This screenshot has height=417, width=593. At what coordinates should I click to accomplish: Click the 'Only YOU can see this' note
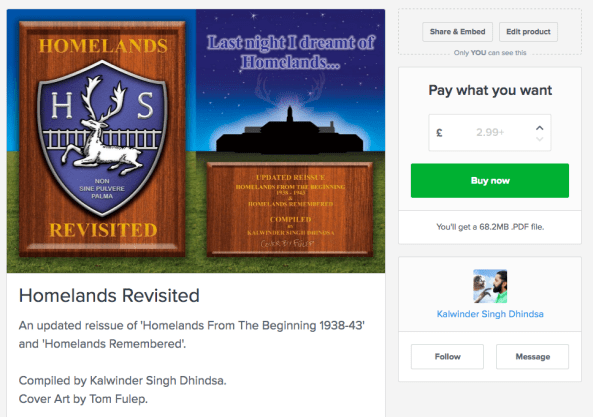pos(490,53)
